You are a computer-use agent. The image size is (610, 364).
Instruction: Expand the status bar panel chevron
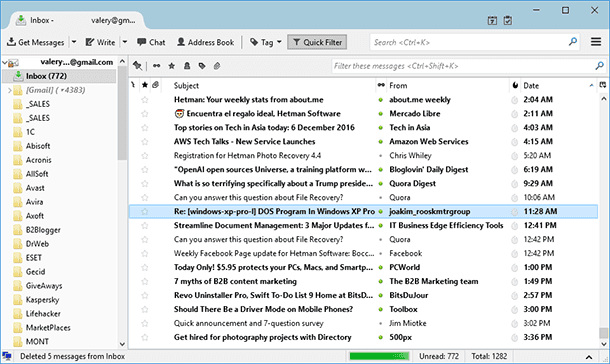coord(589,357)
